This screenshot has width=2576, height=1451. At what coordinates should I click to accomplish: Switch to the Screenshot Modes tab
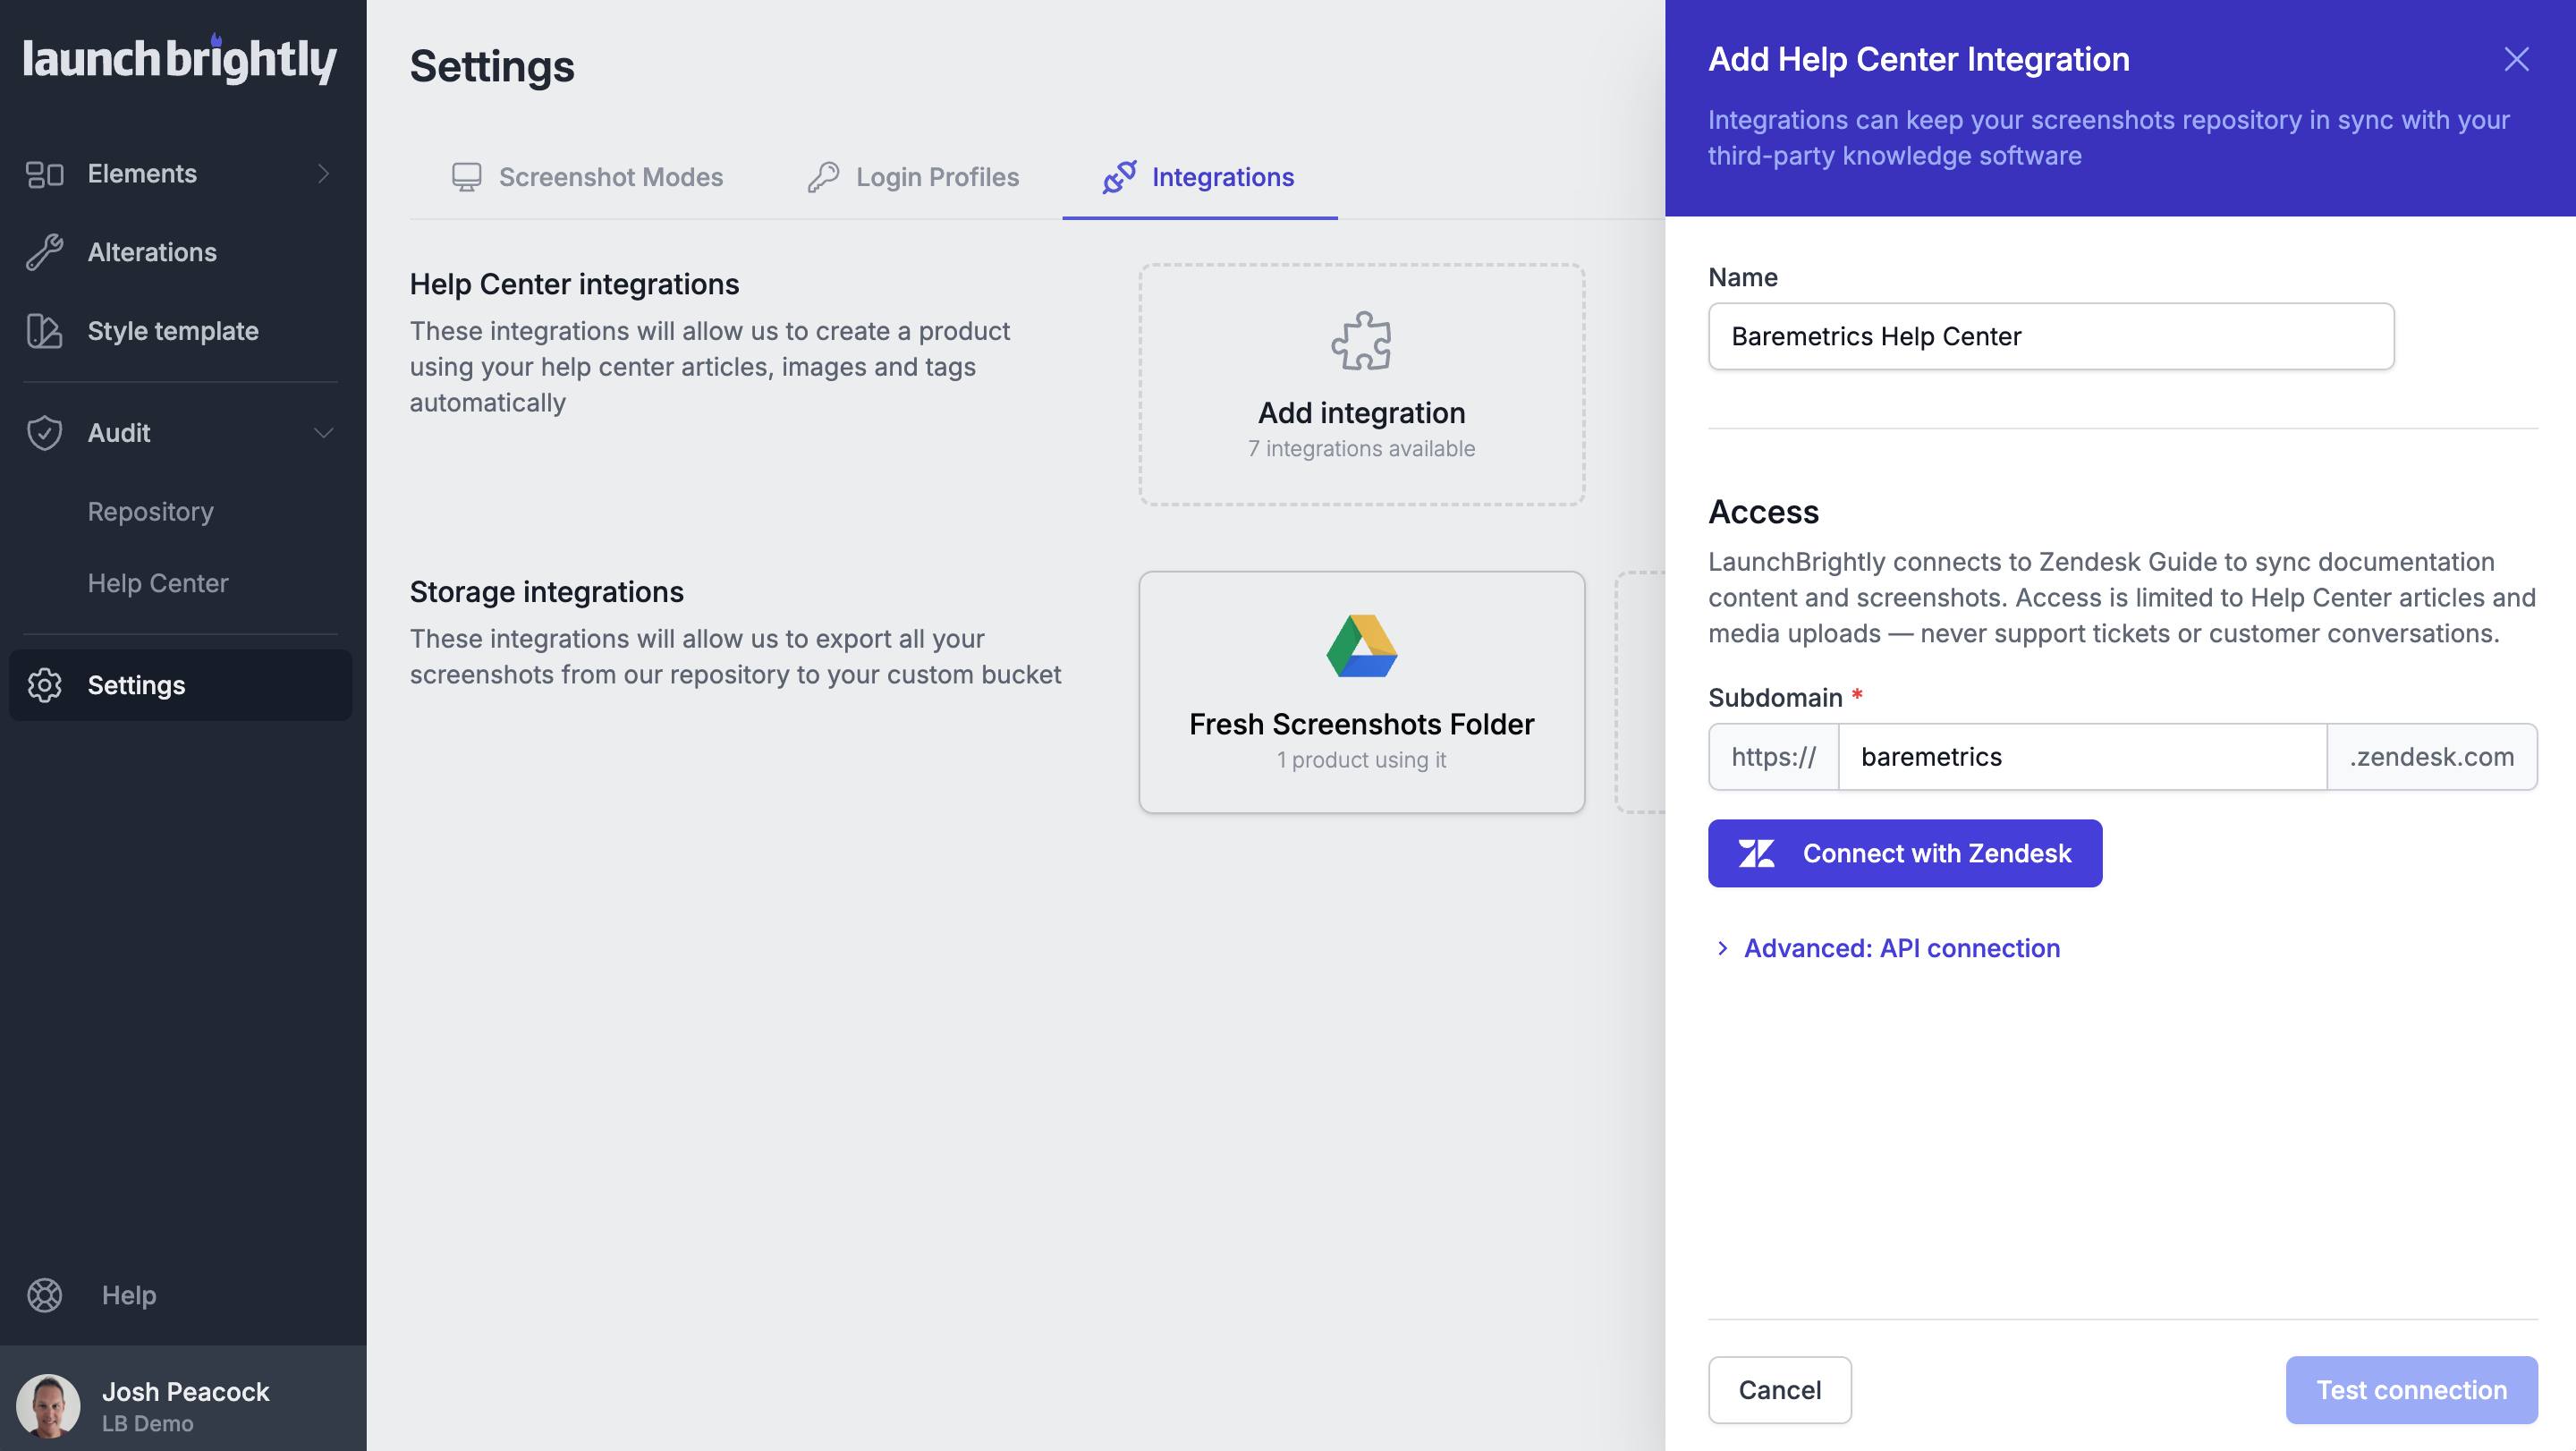pos(587,177)
